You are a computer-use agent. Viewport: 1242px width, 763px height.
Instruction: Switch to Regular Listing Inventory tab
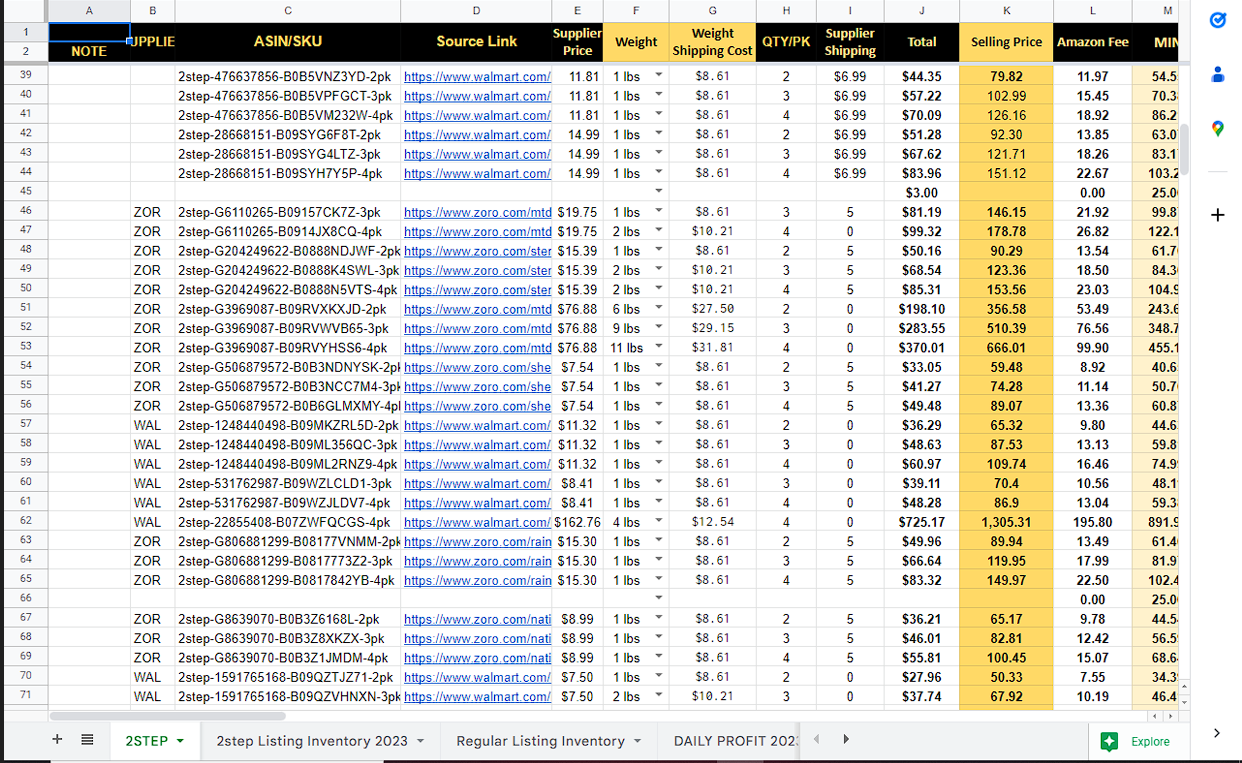[540, 741]
